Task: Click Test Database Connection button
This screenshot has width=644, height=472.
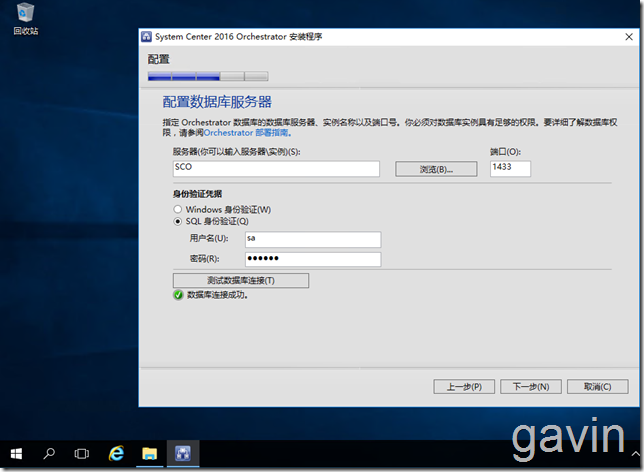Action: [x=241, y=281]
